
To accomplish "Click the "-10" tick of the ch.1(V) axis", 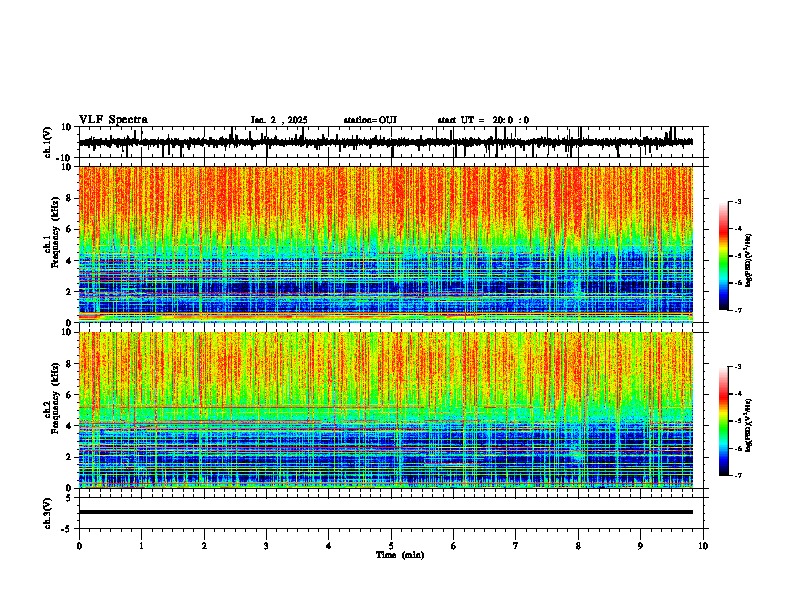I will [x=65, y=158].
